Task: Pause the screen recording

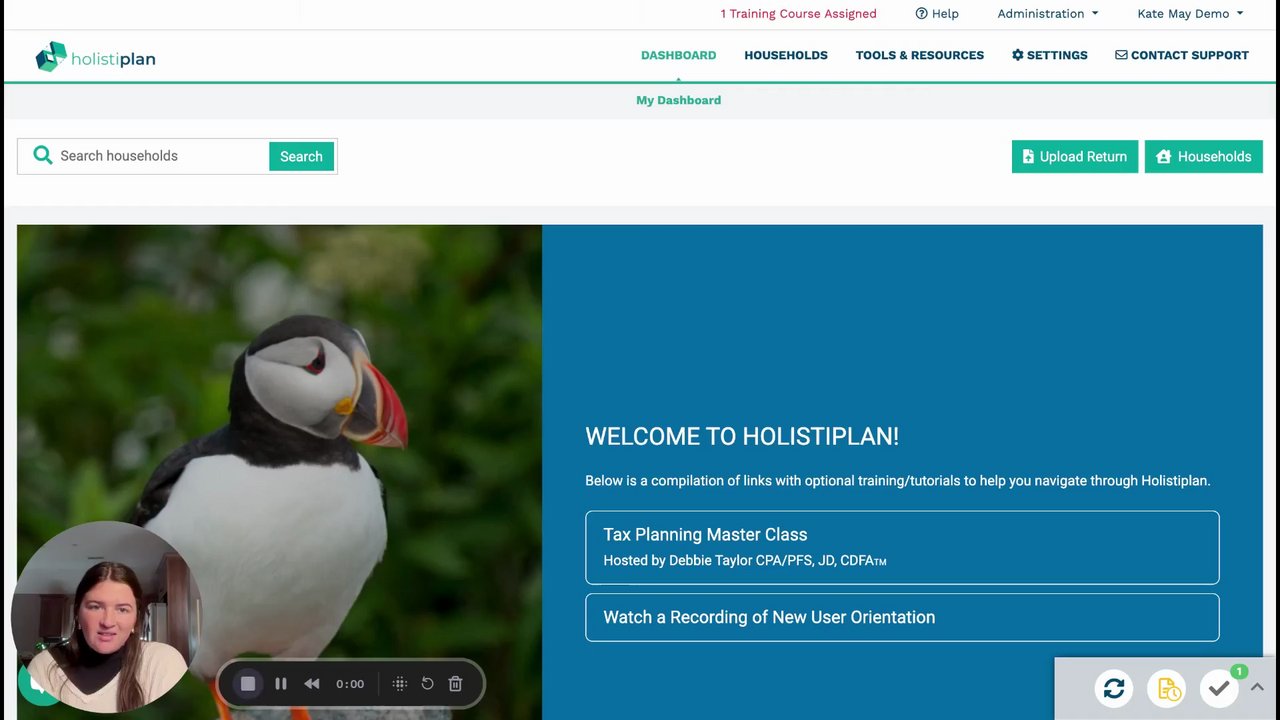Action: click(x=281, y=684)
